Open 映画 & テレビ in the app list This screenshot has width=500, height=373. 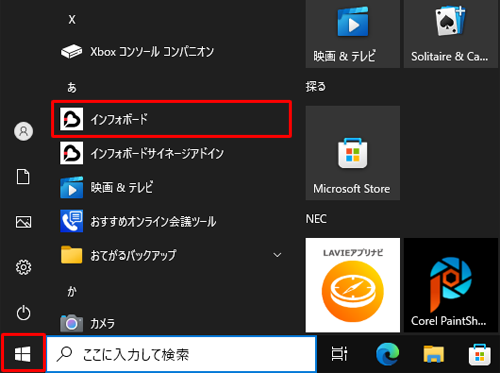171,187
